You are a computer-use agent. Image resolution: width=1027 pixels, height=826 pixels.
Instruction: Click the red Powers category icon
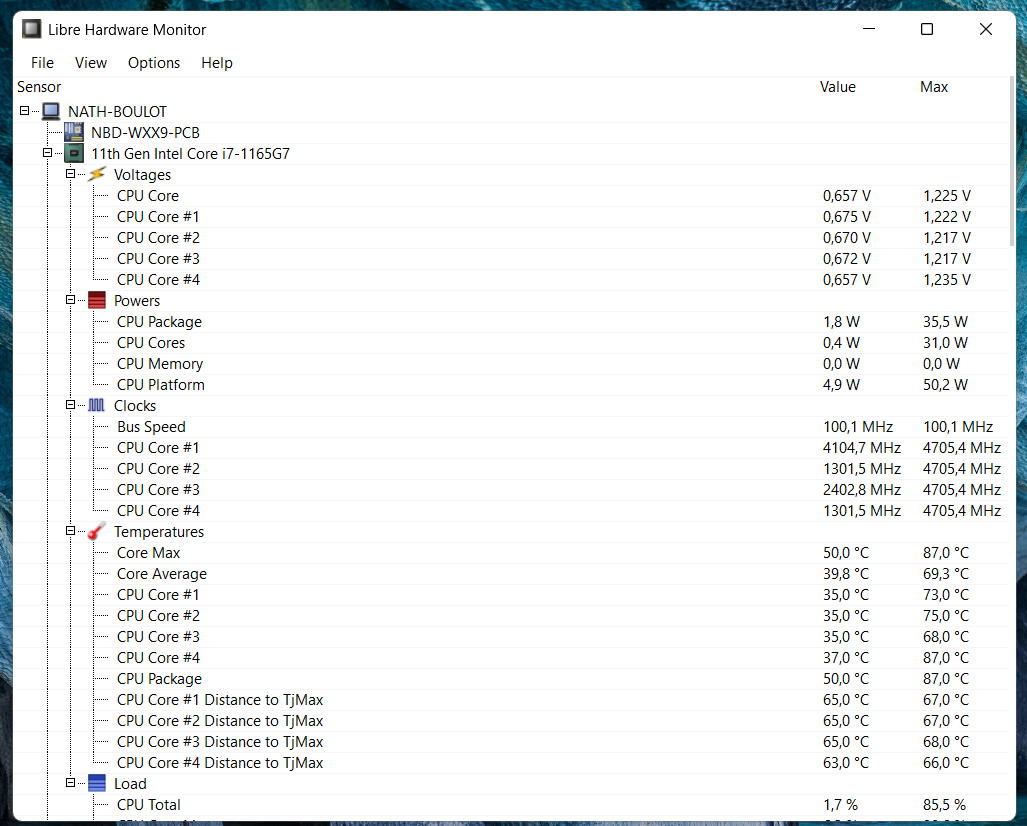pyautogui.click(x=97, y=301)
